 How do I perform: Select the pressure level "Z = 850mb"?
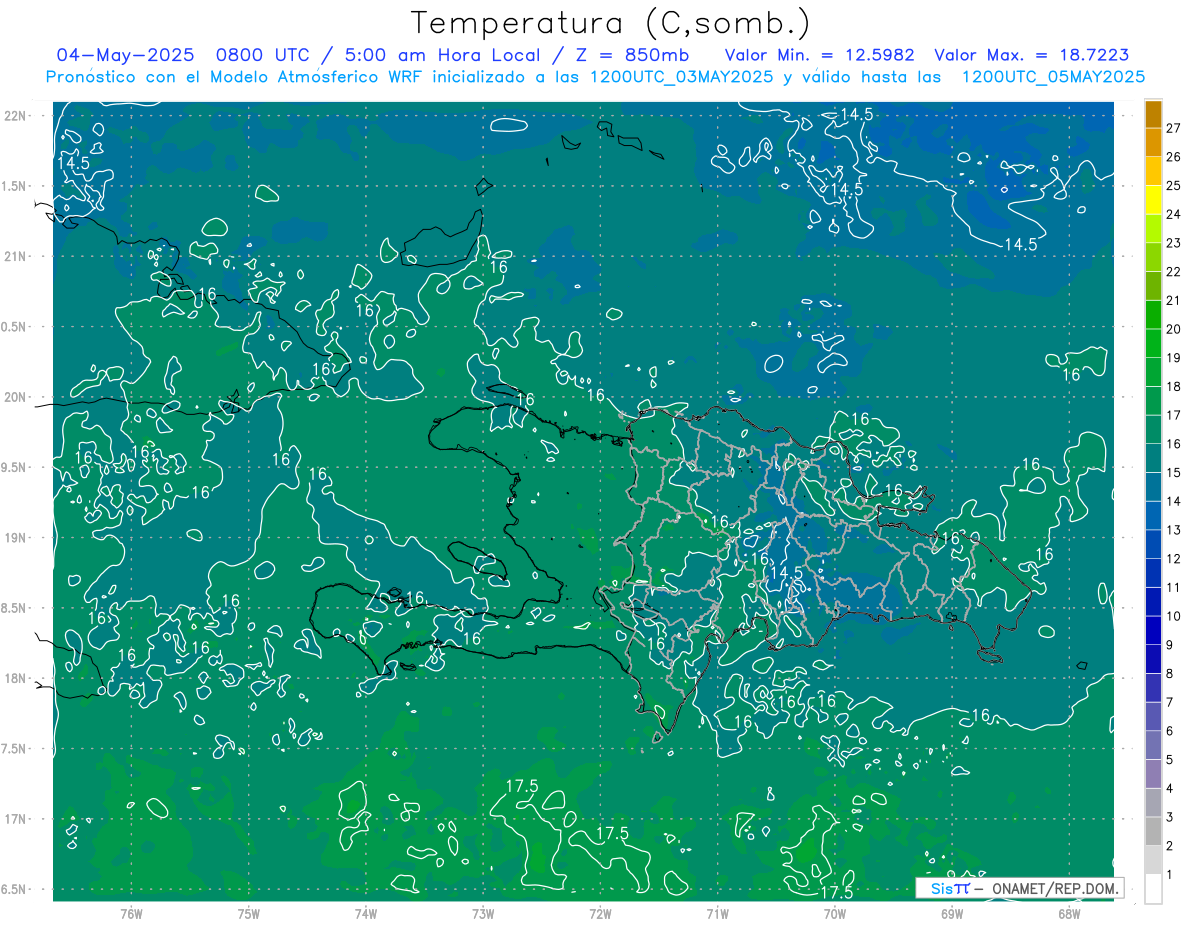[633, 55]
